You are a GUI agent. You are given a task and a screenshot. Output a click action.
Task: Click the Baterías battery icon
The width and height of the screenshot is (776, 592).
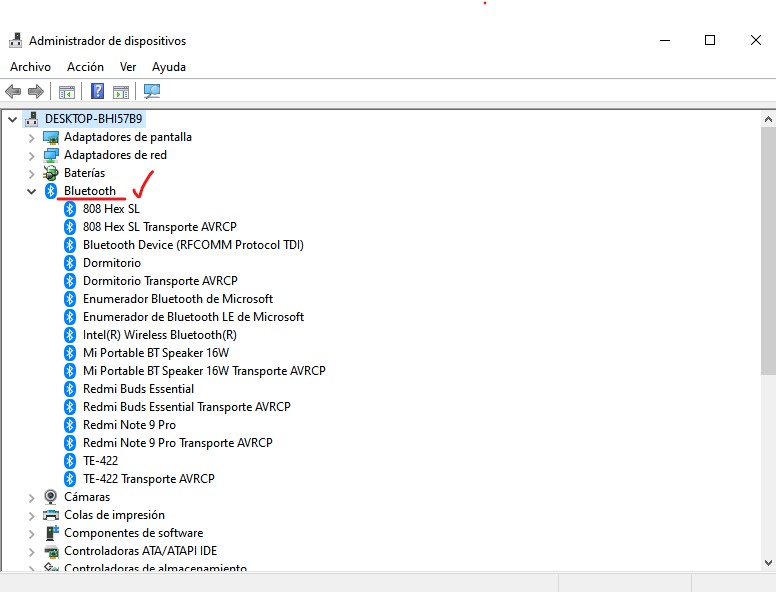pos(50,173)
